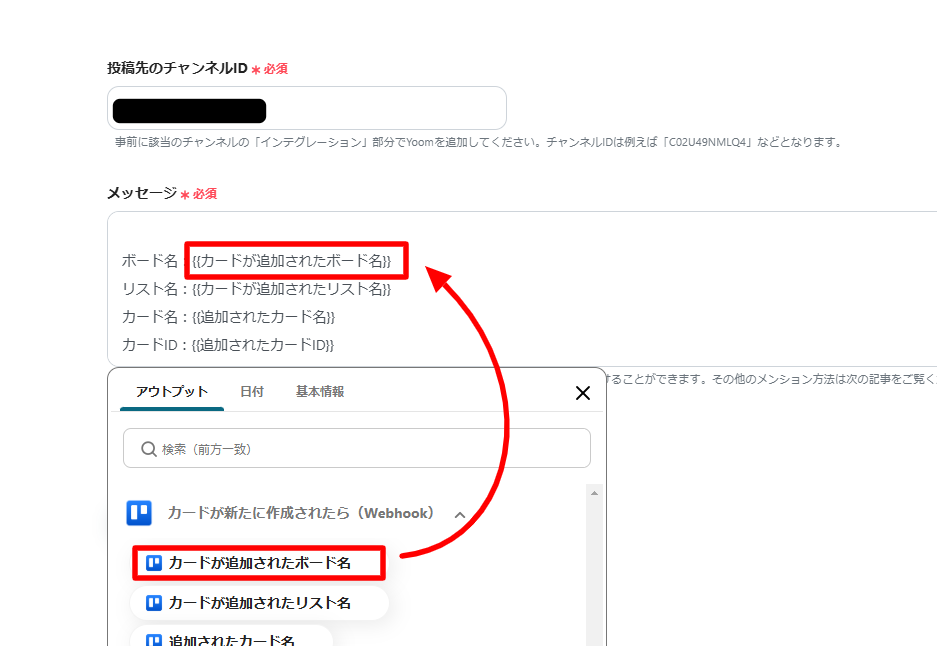Click the {{カードが追加されたリスト名}} placeholder in the message

click(x=292, y=289)
